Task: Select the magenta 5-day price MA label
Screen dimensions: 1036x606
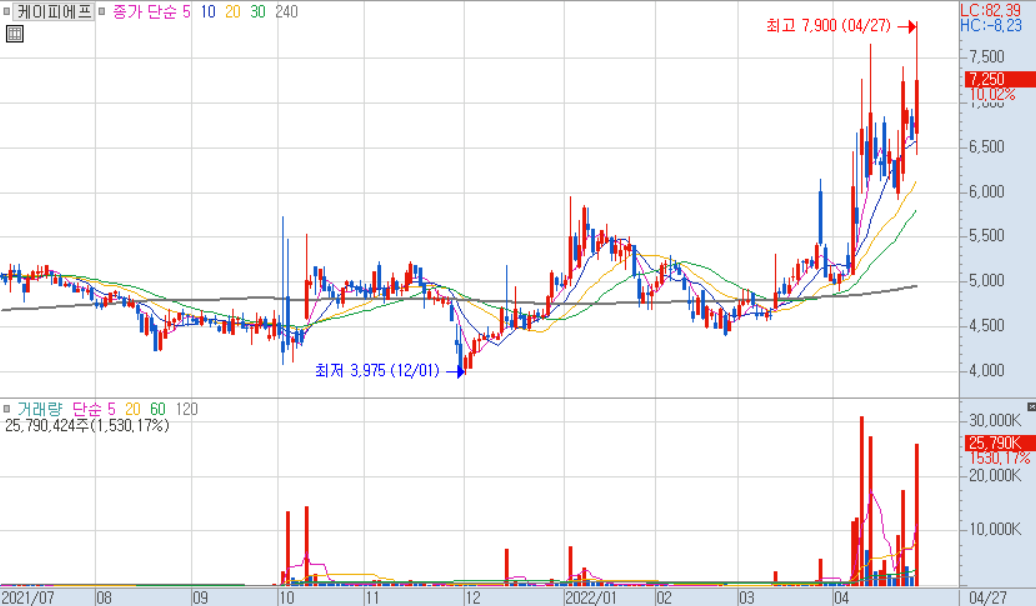Action: [x=187, y=12]
